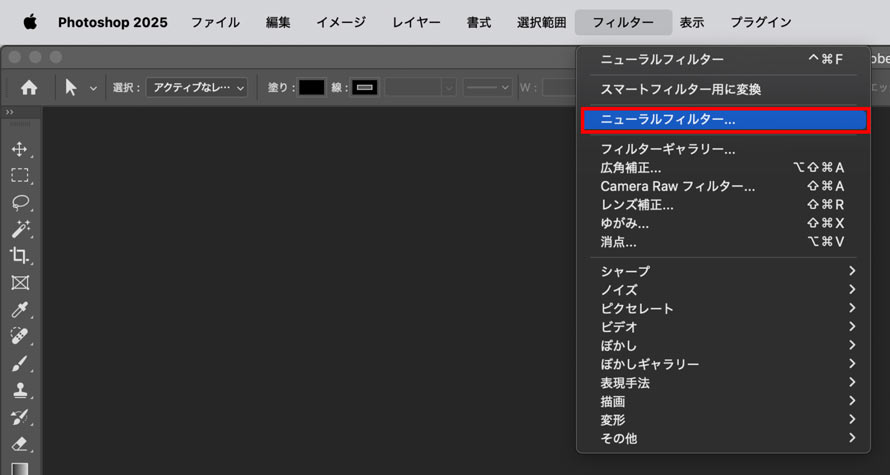
Task: Select the Brush tool
Action: [20, 363]
